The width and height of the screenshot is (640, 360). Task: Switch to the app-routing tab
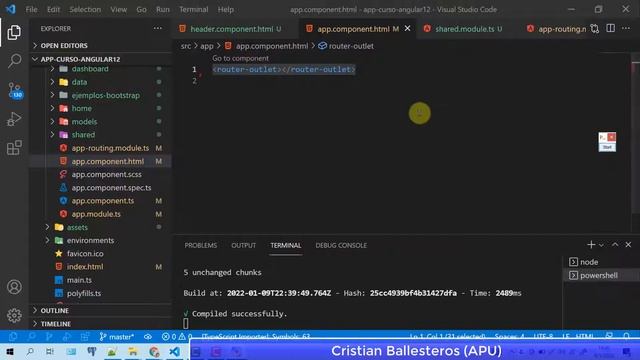[556, 29]
